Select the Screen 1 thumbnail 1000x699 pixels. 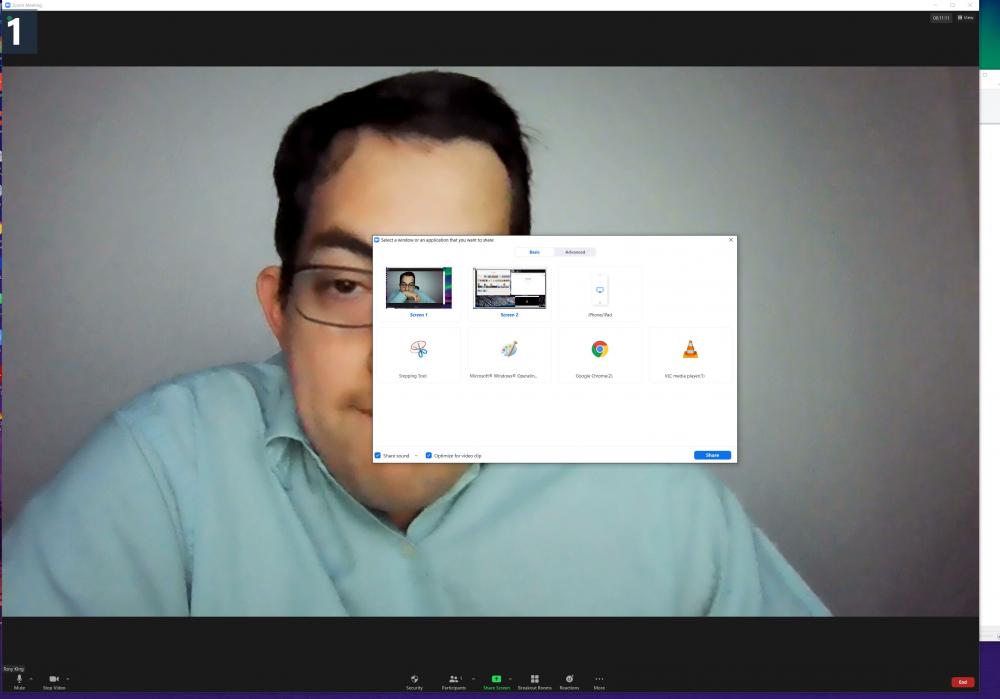click(x=418, y=289)
